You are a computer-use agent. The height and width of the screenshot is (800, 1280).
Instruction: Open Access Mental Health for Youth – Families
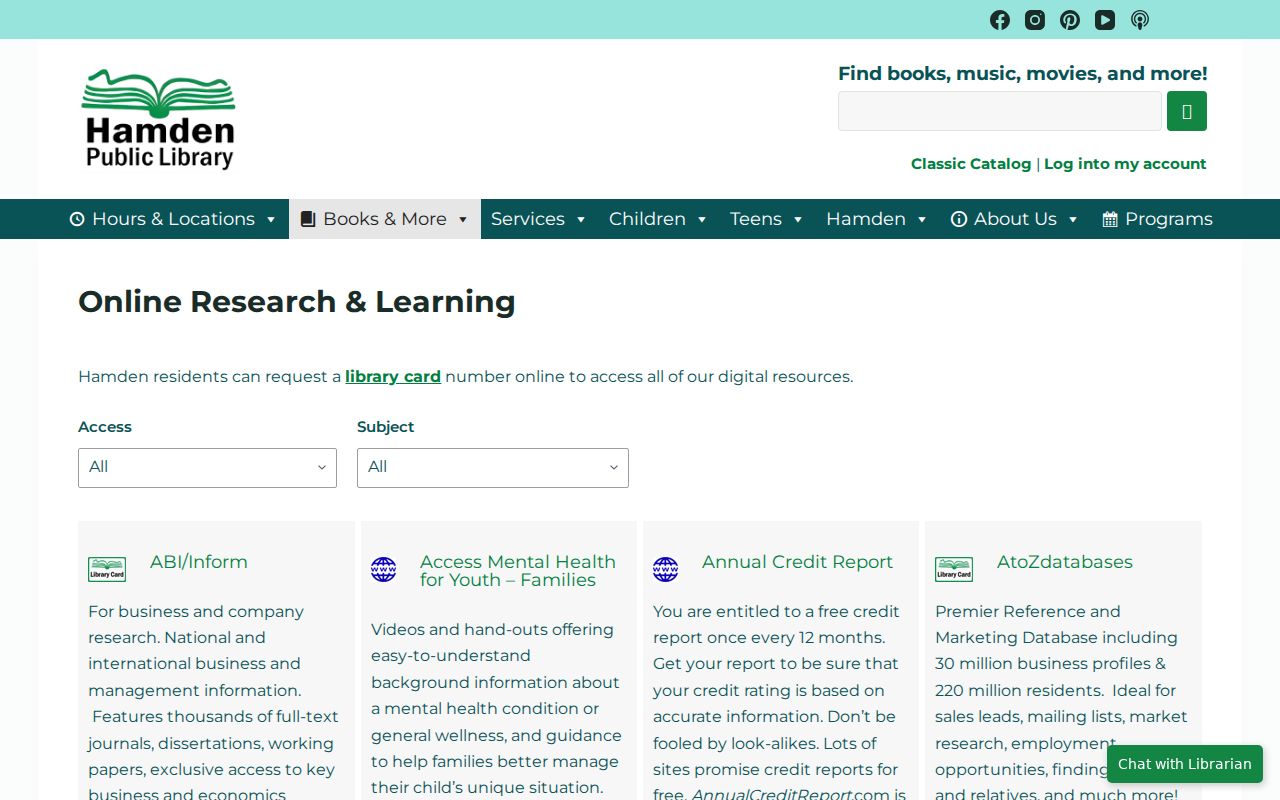[518, 571]
